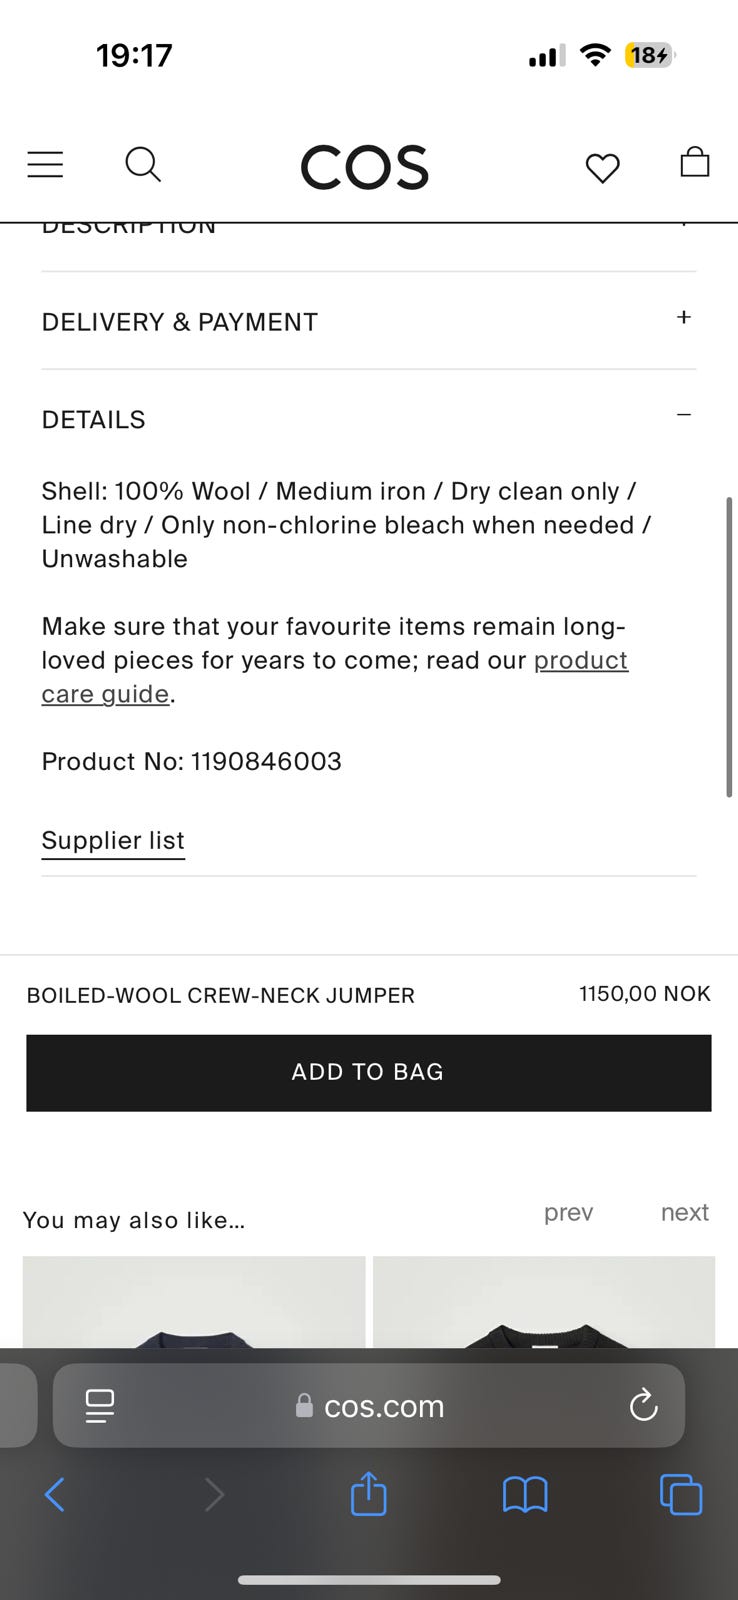Show prev recommended products
738x1600 pixels.
[x=568, y=1212]
